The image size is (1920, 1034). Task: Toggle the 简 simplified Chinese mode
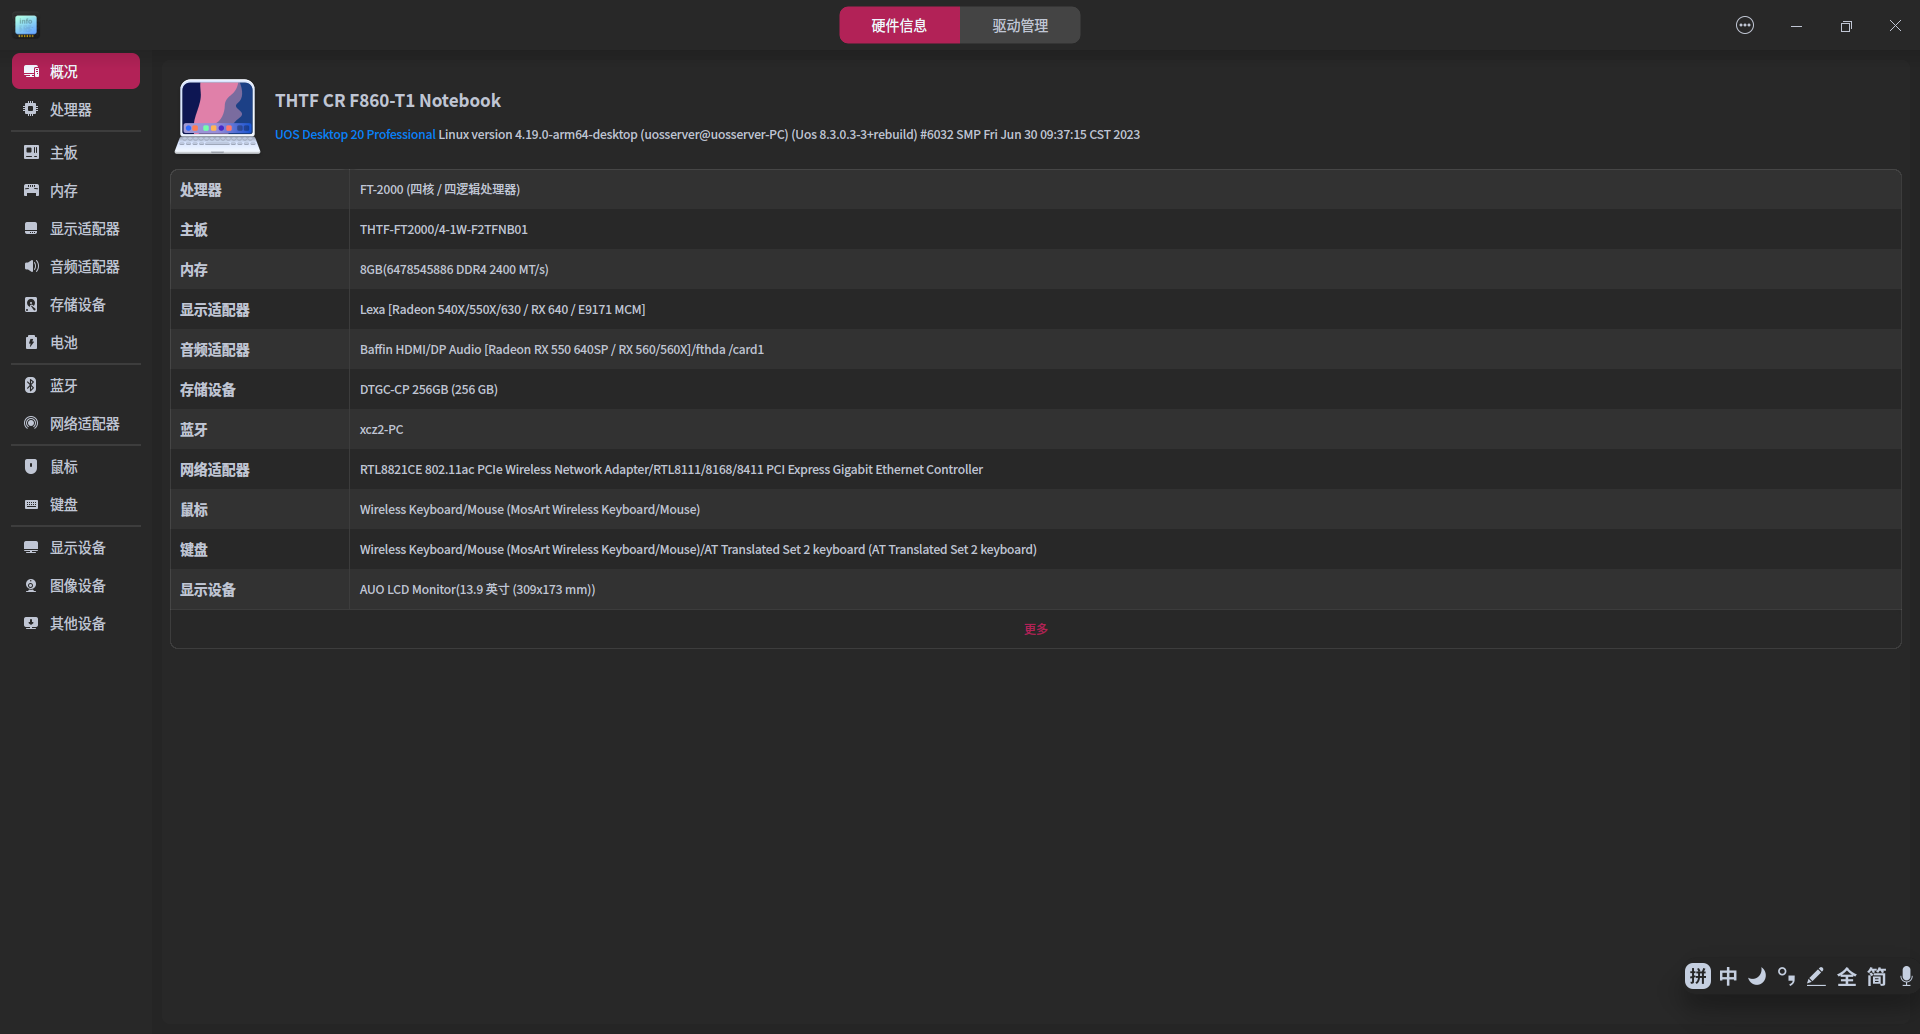click(1876, 976)
